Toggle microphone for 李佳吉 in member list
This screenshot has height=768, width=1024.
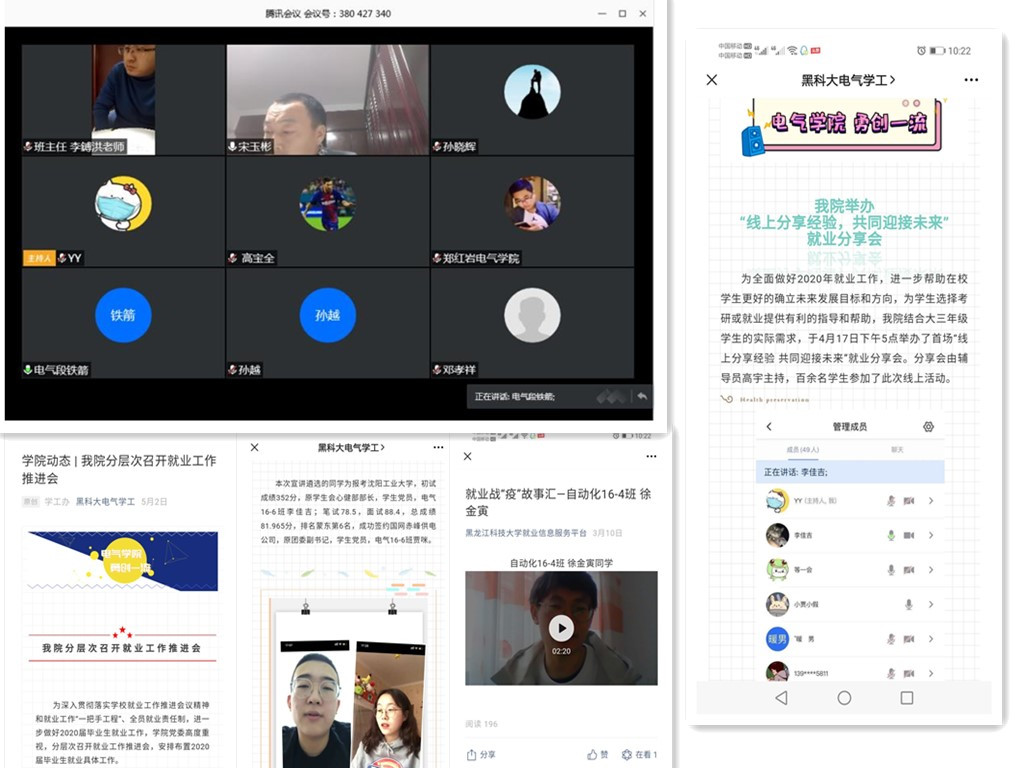tap(891, 535)
